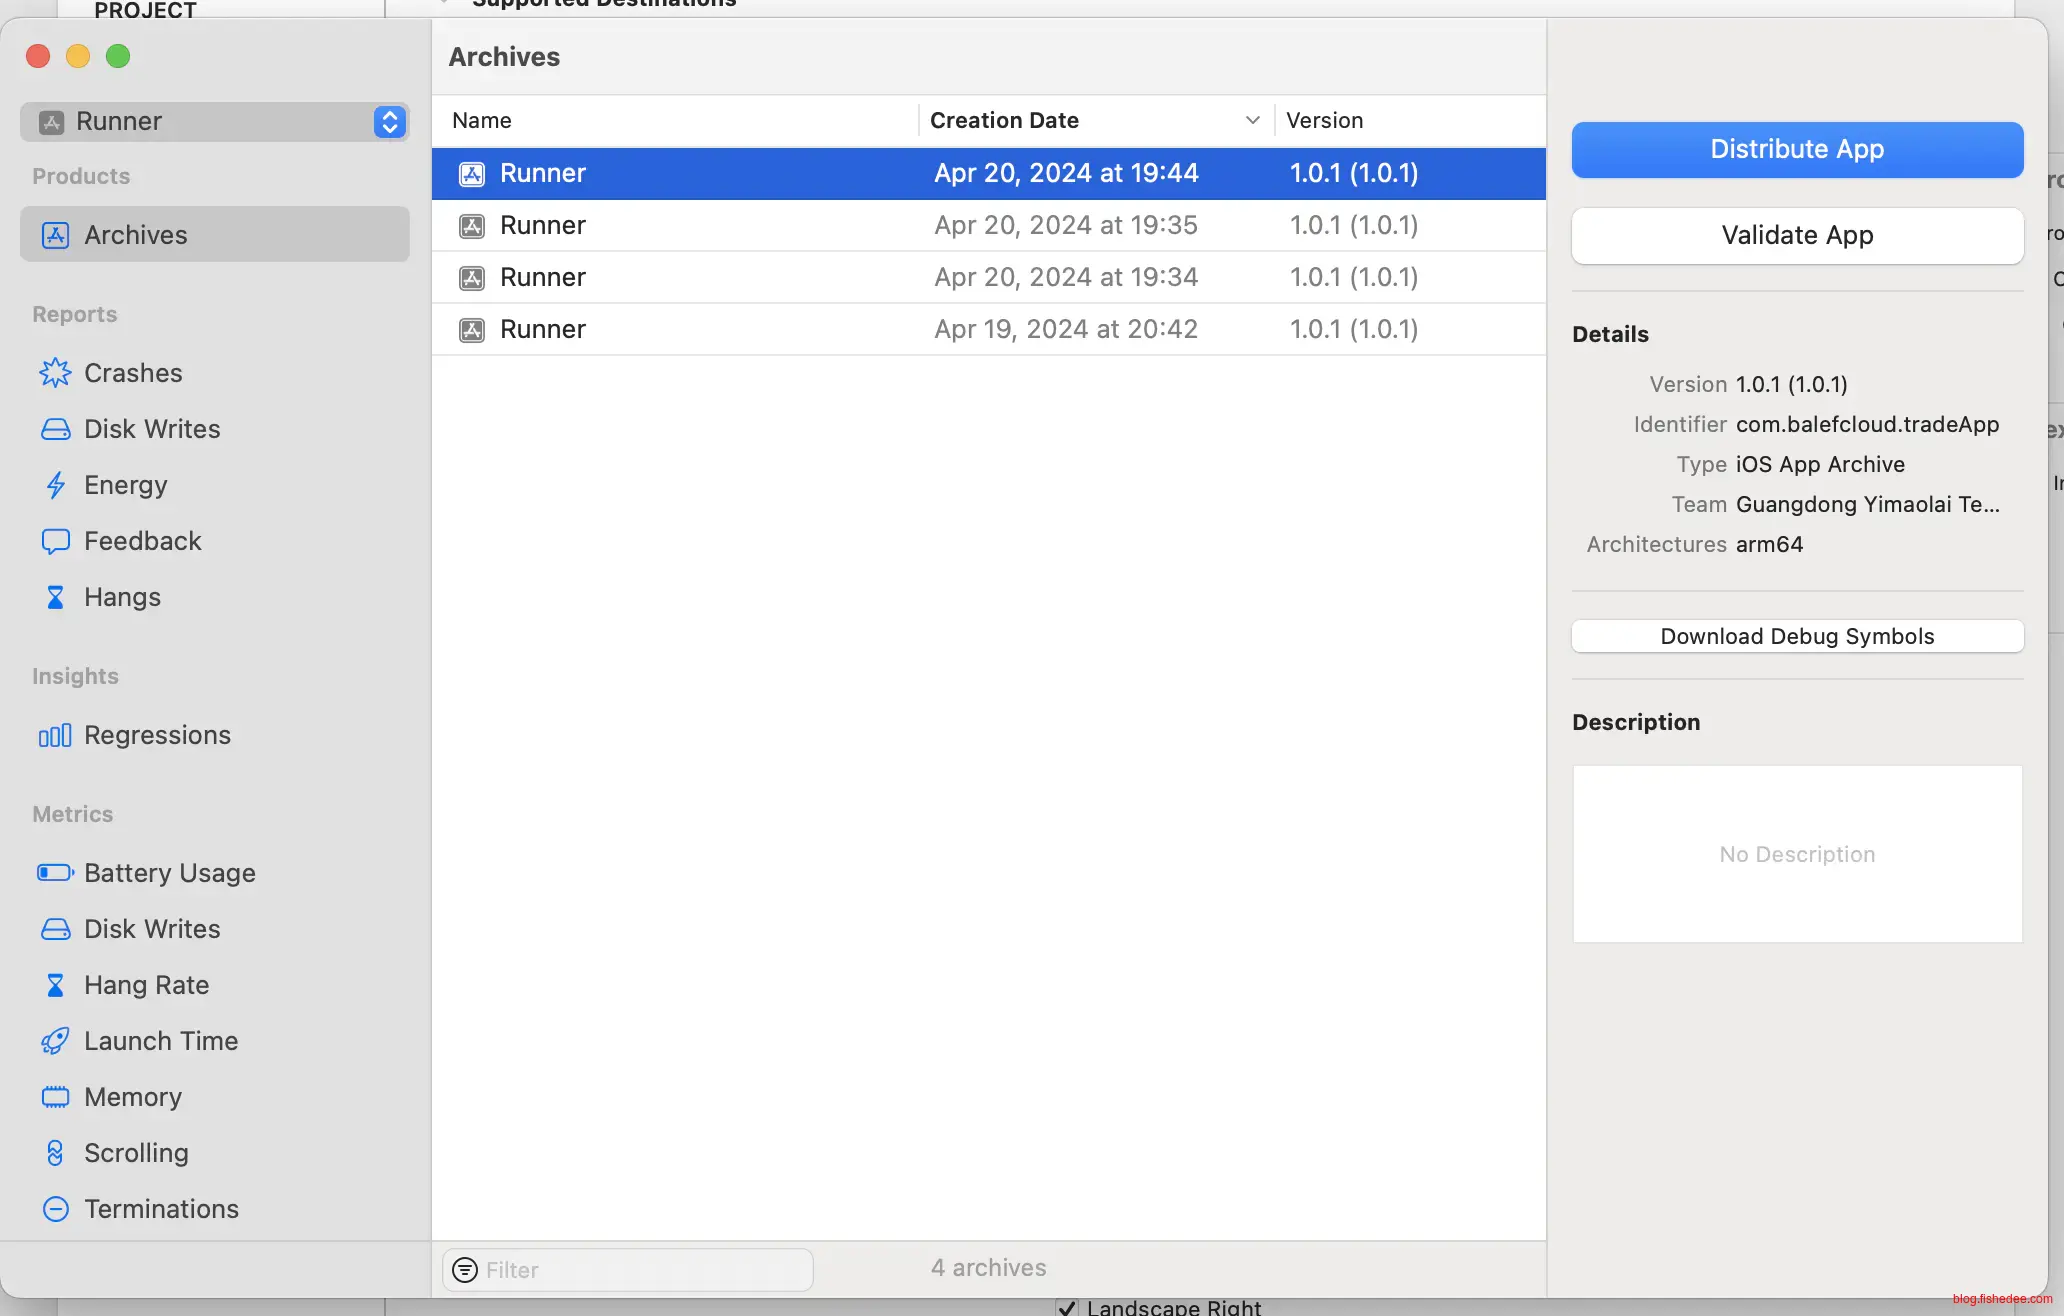Toggle the Landscape Right checkbox
Image resolution: width=2064 pixels, height=1316 pixels.
[1067, 1307]
